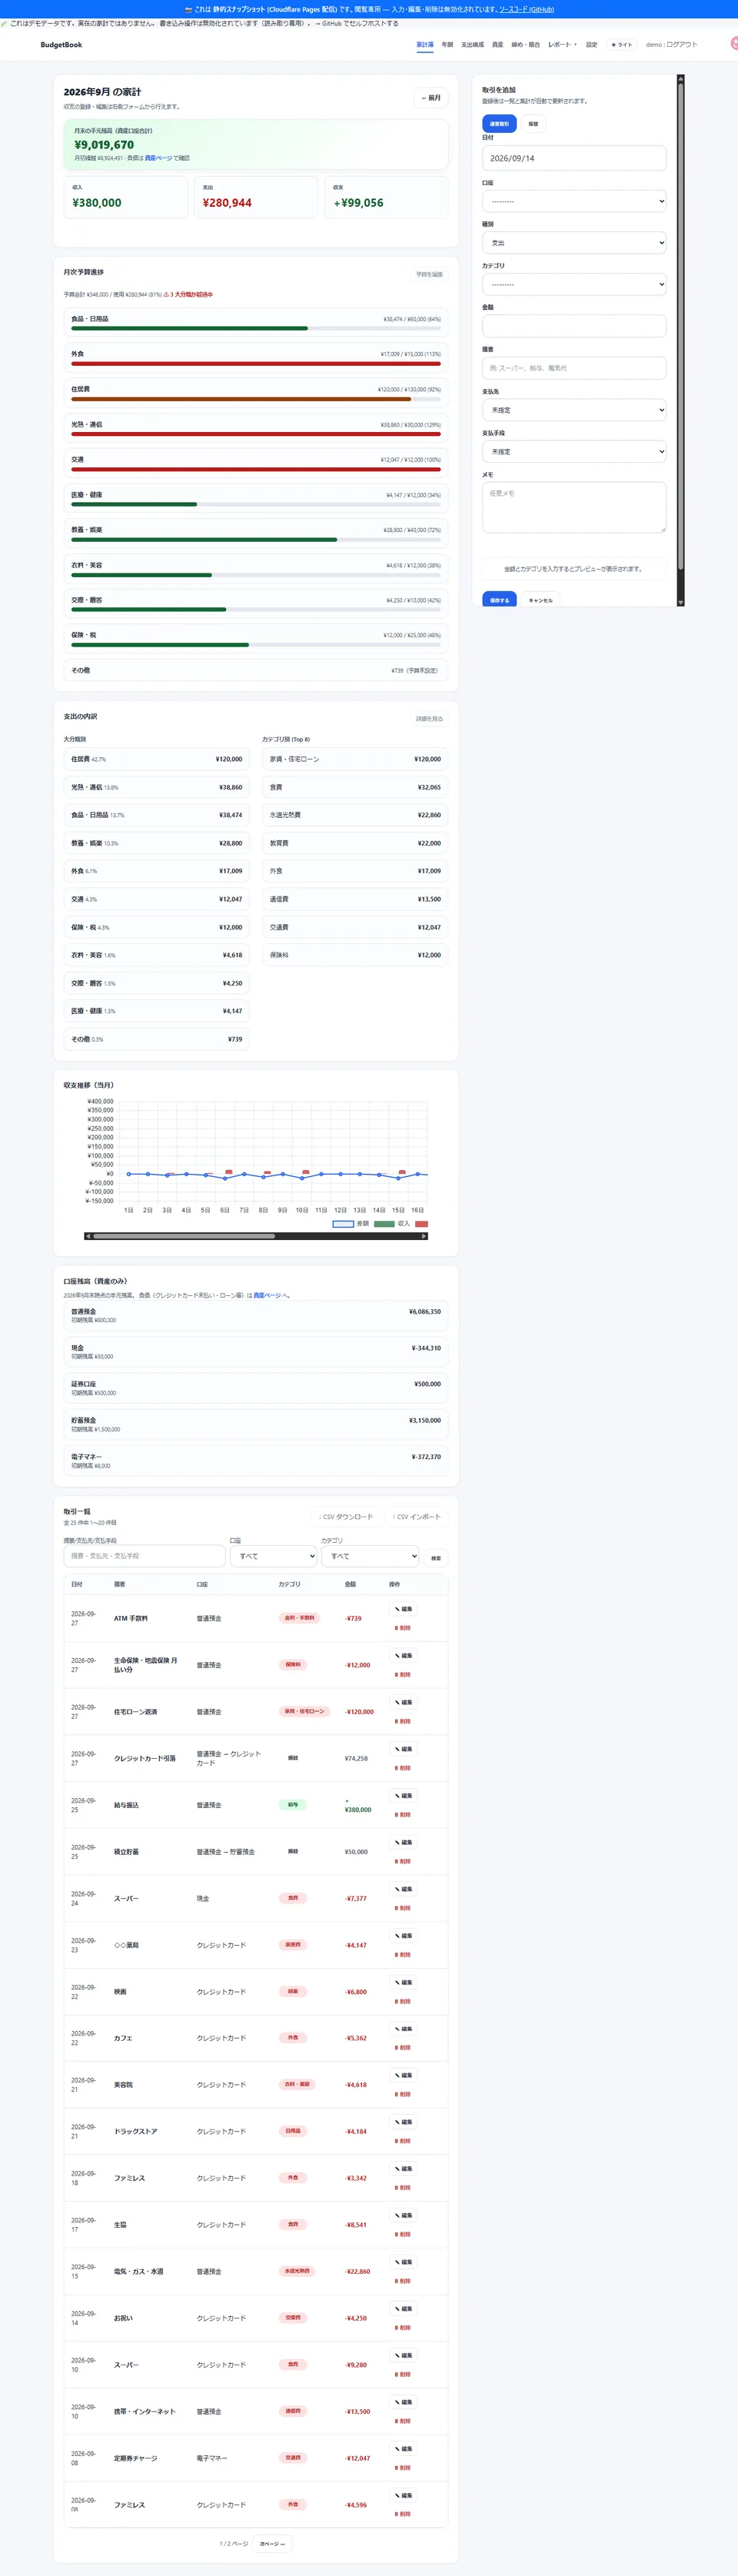The width and height of the screenshot is (738, 2576).
Task: Delete the クレジットカード引落 transaction
Action: 403,1768
